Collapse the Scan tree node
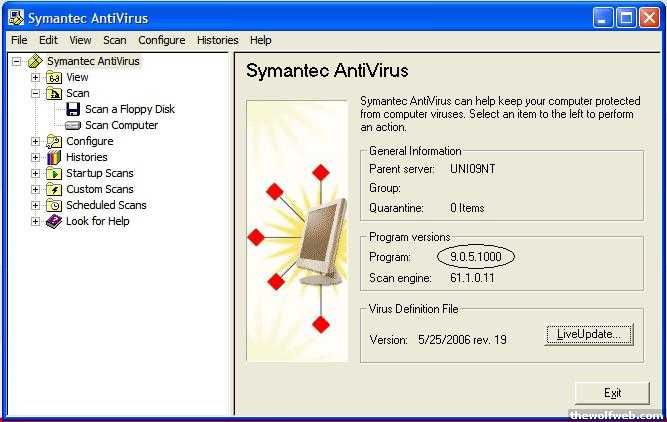The height and width of the screenshot is (422, 667). (36, 93)
